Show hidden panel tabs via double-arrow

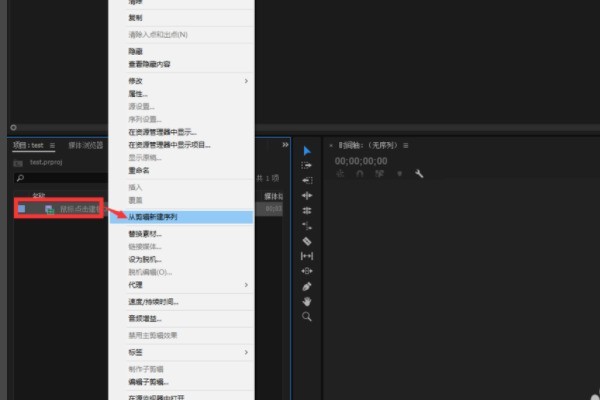click(x=285, y=146)
